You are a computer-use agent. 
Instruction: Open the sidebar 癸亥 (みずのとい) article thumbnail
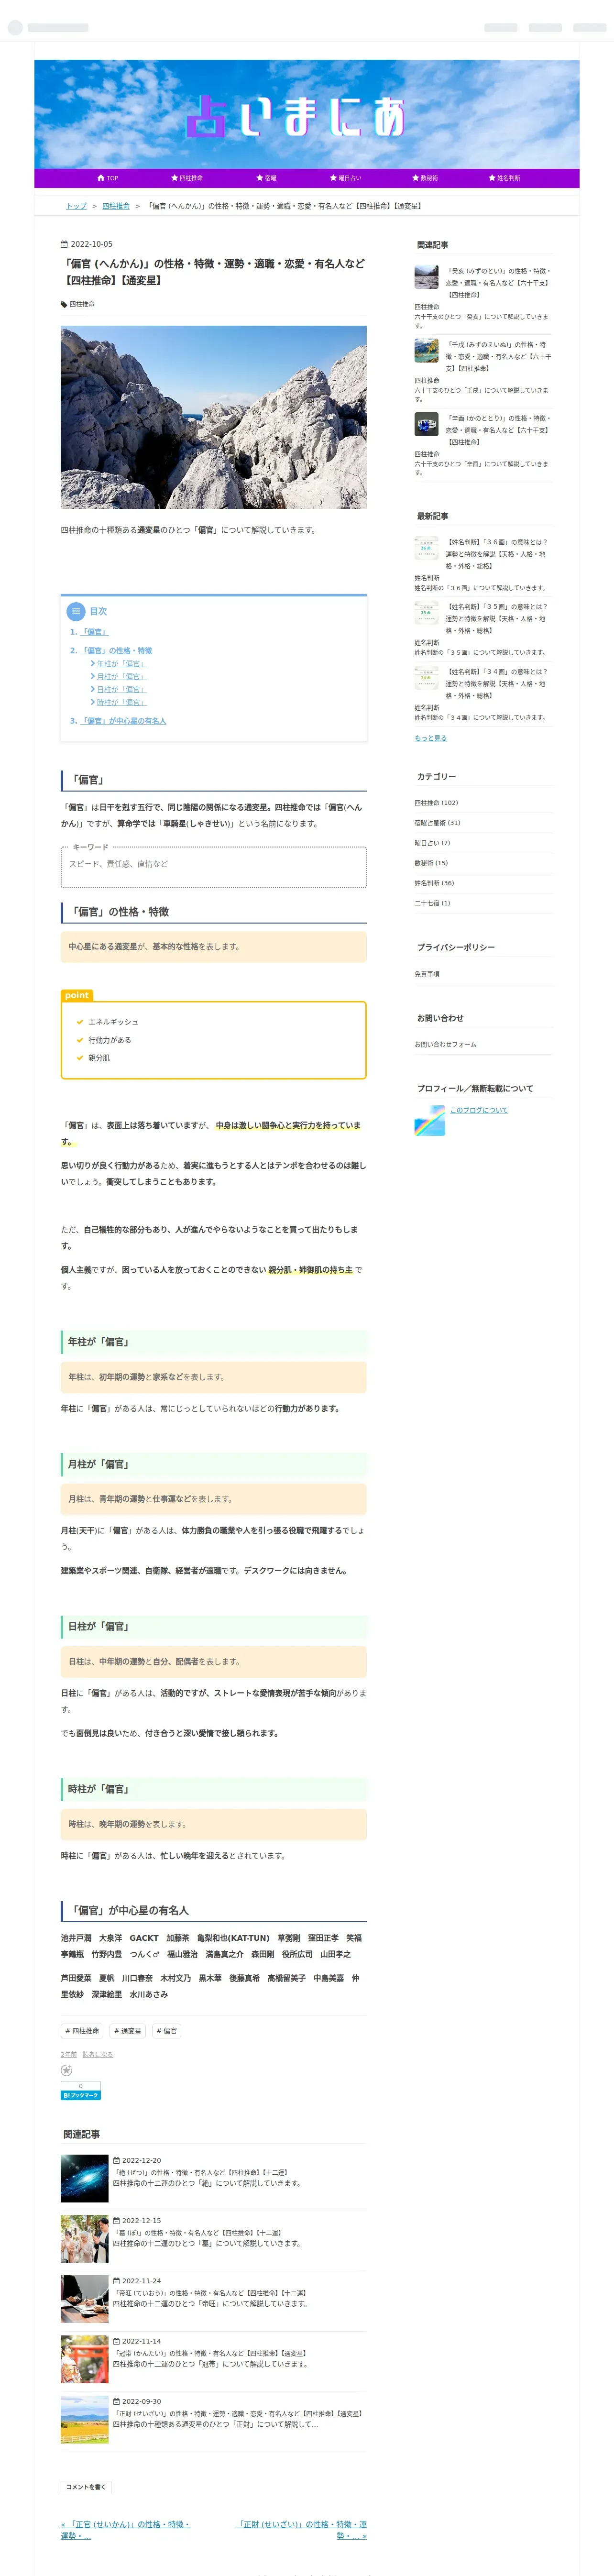(x=426, y=276)
